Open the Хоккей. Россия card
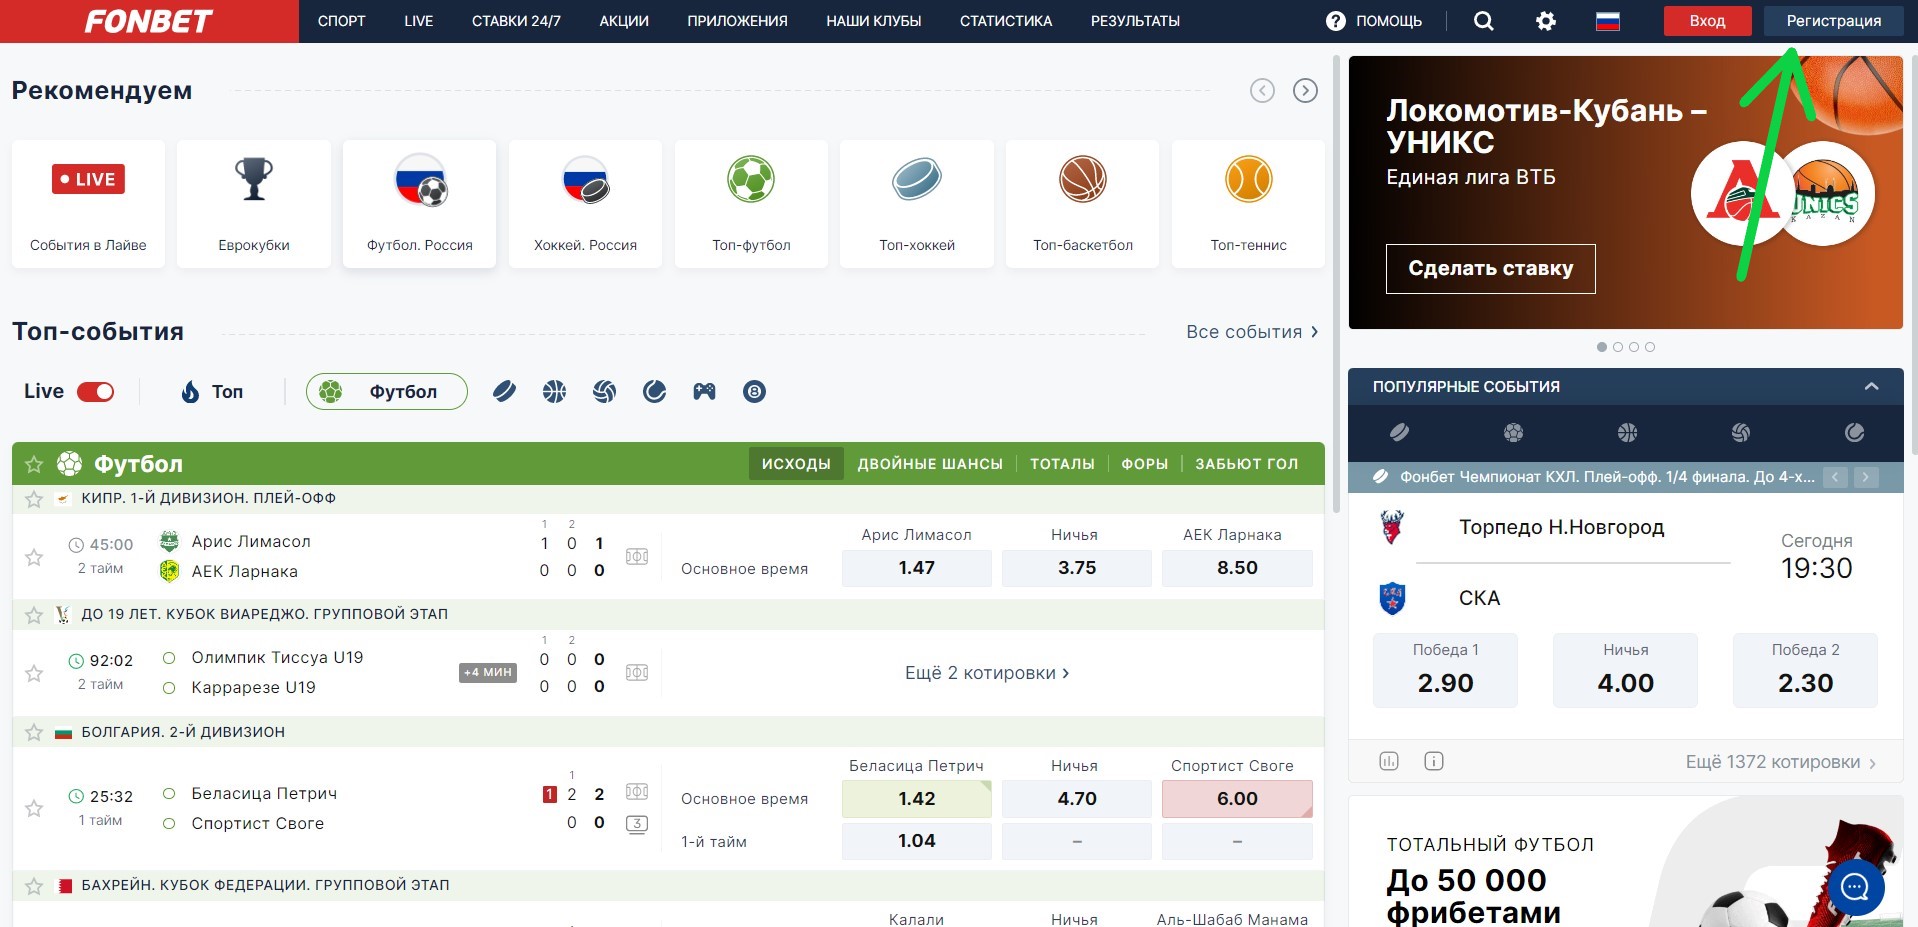This screenshot has width=1918, height=927. [585, 204]
